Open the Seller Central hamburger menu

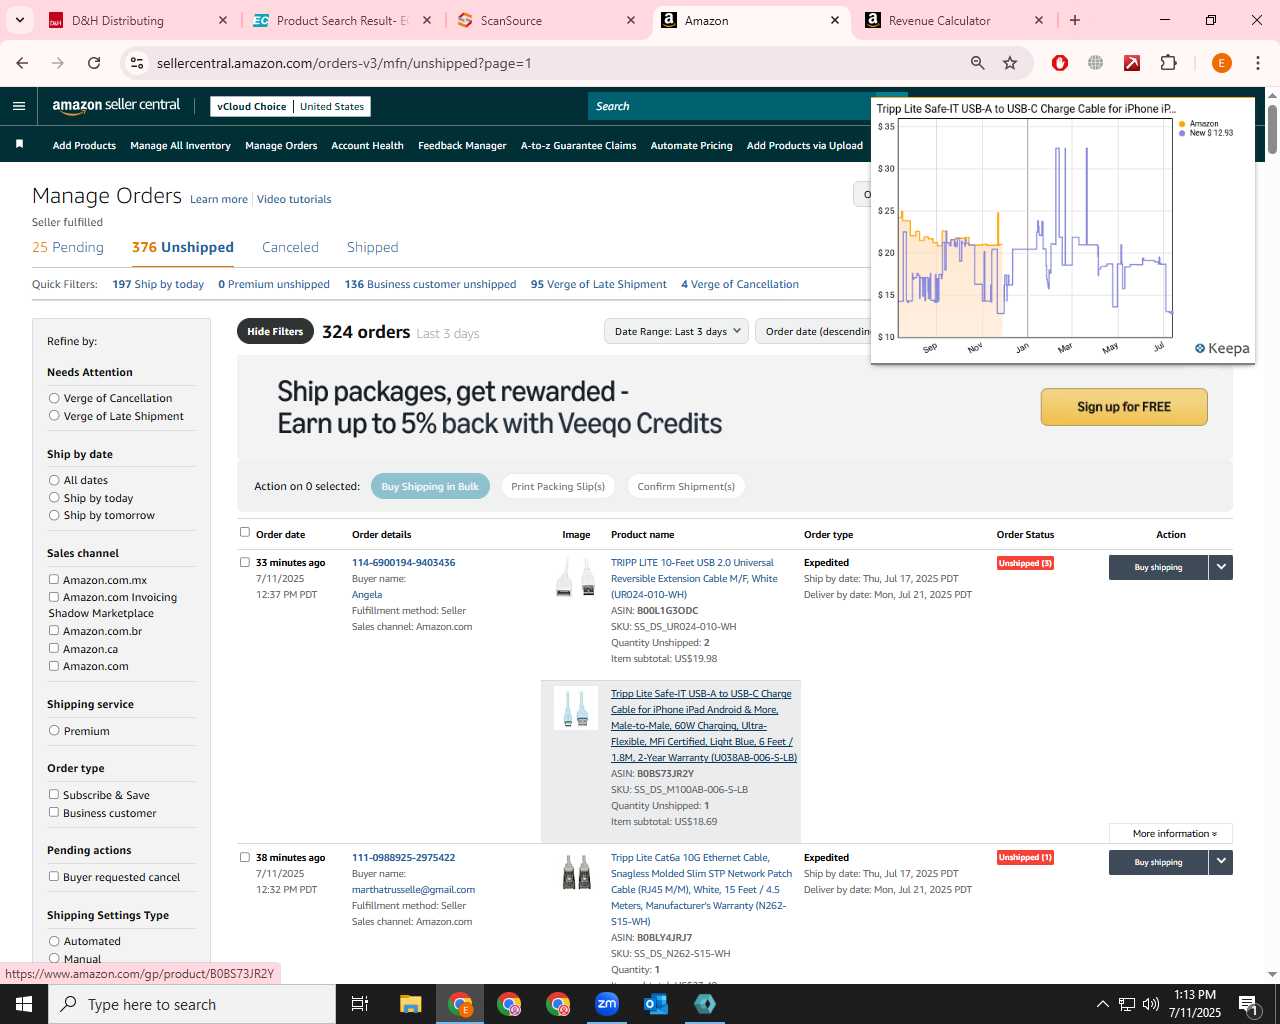tap(19, 106)
